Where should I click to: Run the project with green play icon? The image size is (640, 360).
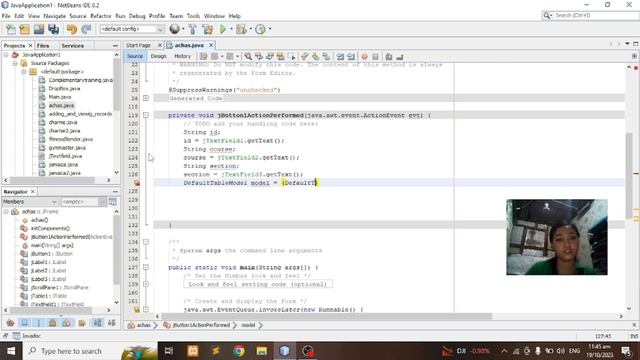point(223,29)
